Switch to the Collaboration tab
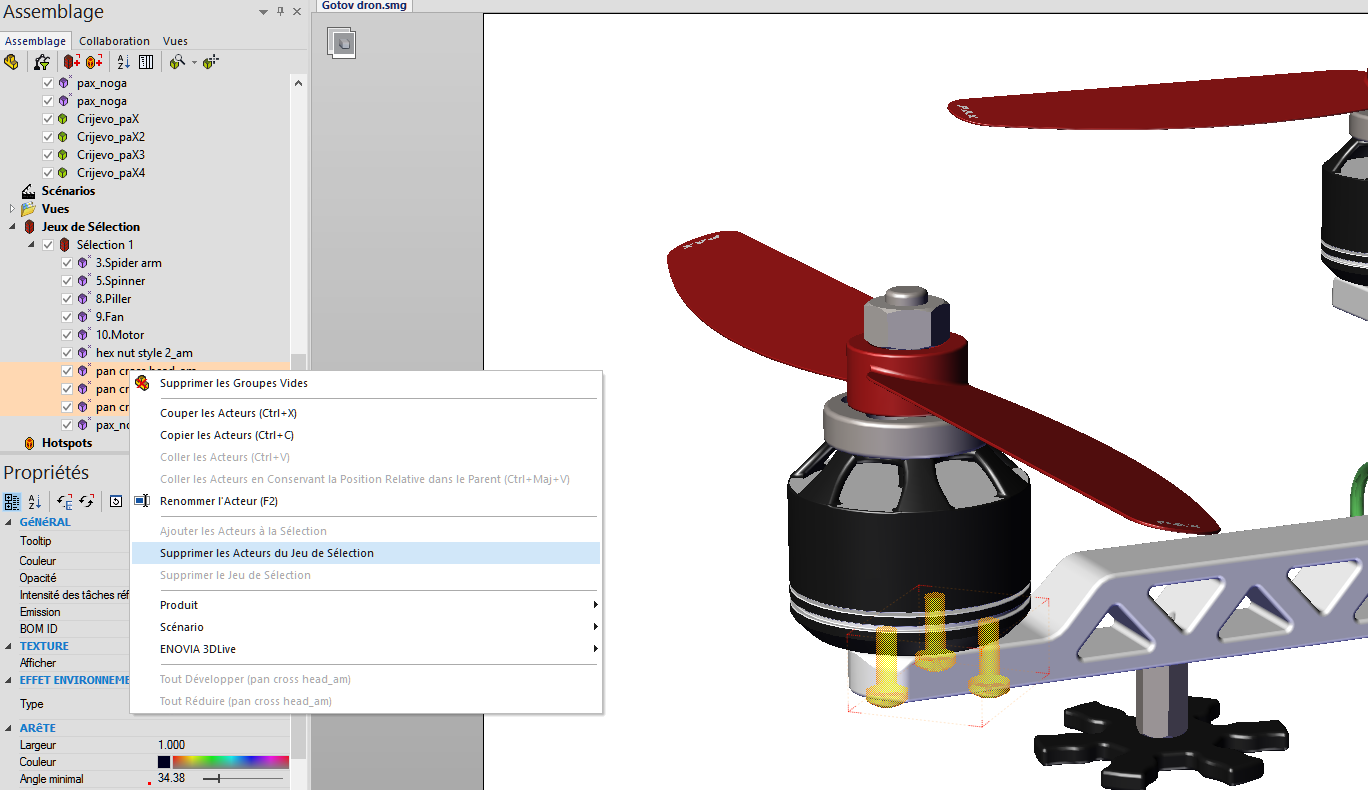 click(x=115, y=41)
